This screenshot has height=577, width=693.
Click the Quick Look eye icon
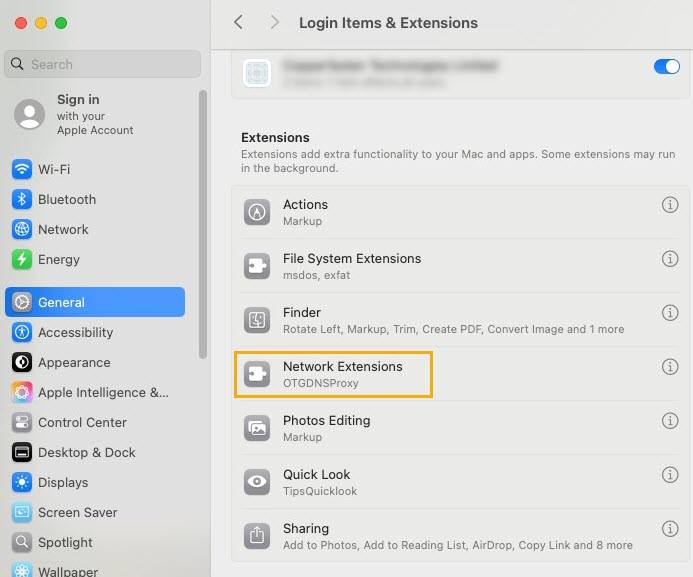click(258, 483)
